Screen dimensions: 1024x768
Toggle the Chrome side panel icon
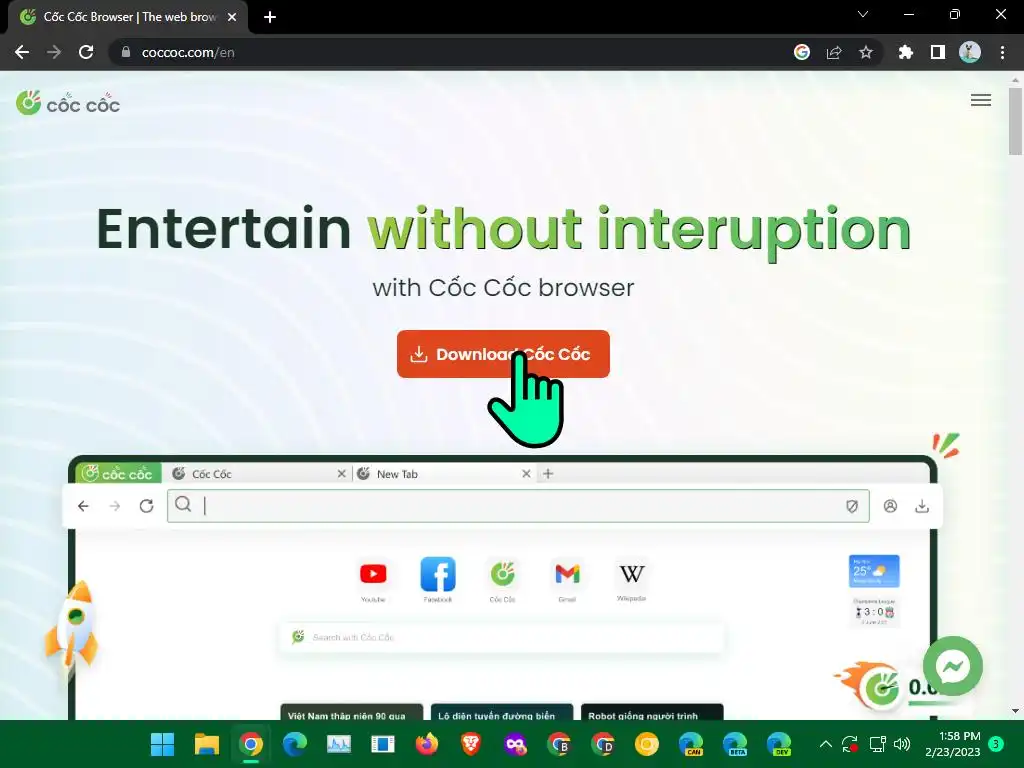pos(938,52)
